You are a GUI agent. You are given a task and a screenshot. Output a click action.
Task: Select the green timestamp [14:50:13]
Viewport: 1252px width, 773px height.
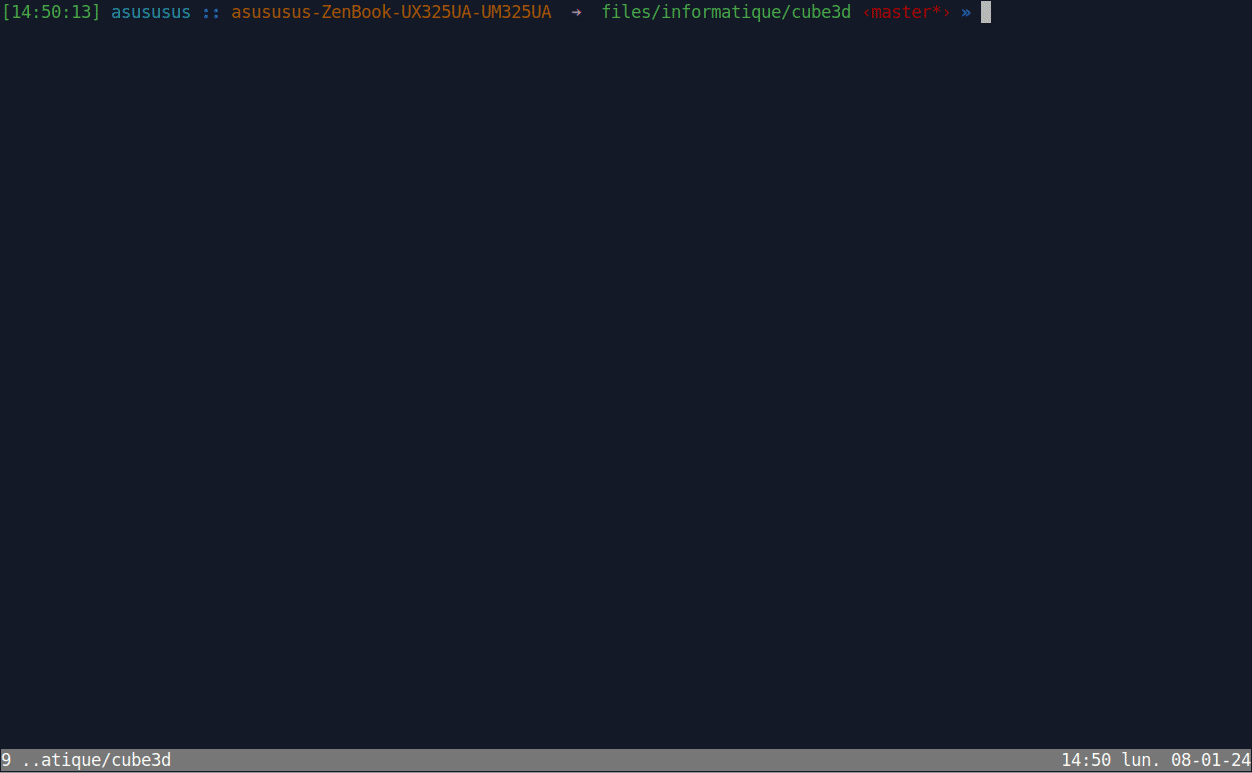pos(51,12)
